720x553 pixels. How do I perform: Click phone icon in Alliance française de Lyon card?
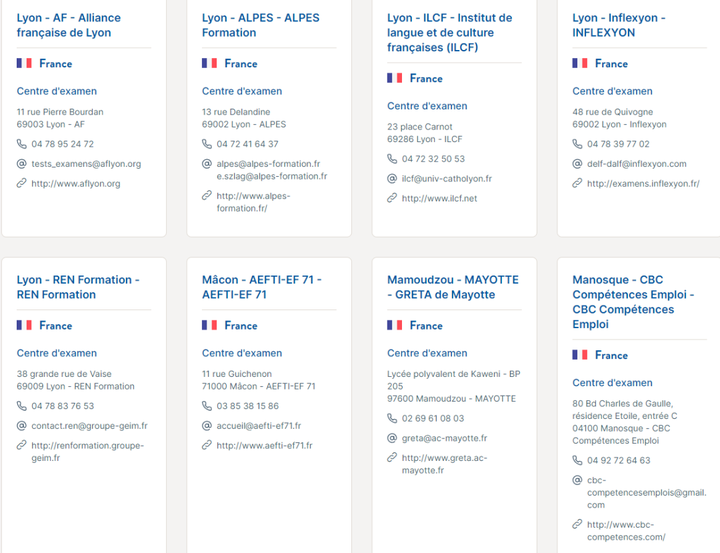tap(22, 144)
